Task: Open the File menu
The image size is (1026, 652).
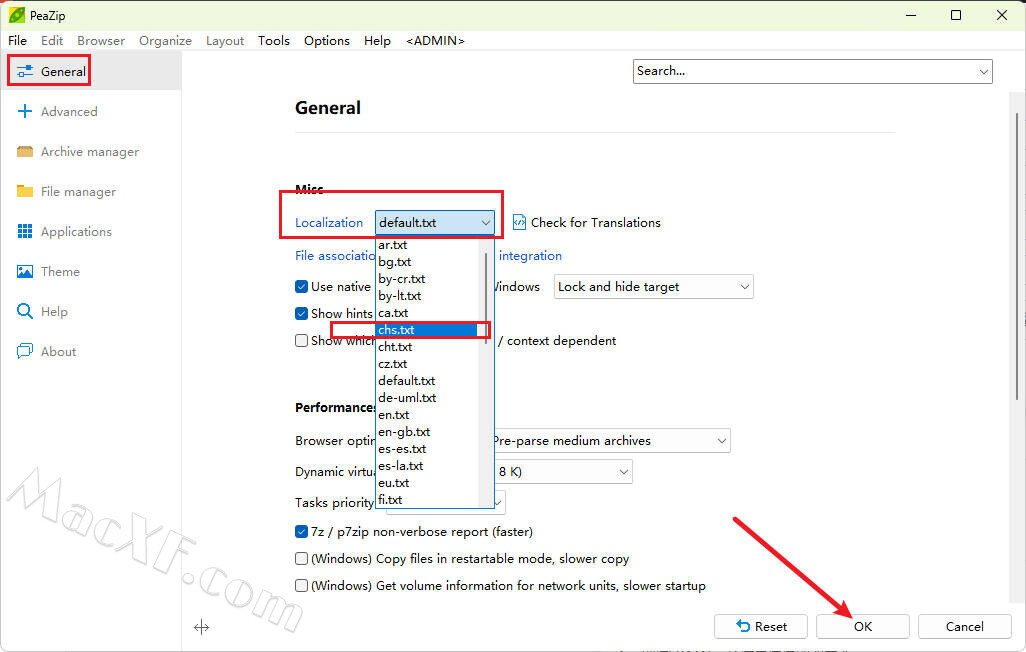Action: (x=18, y=41)
